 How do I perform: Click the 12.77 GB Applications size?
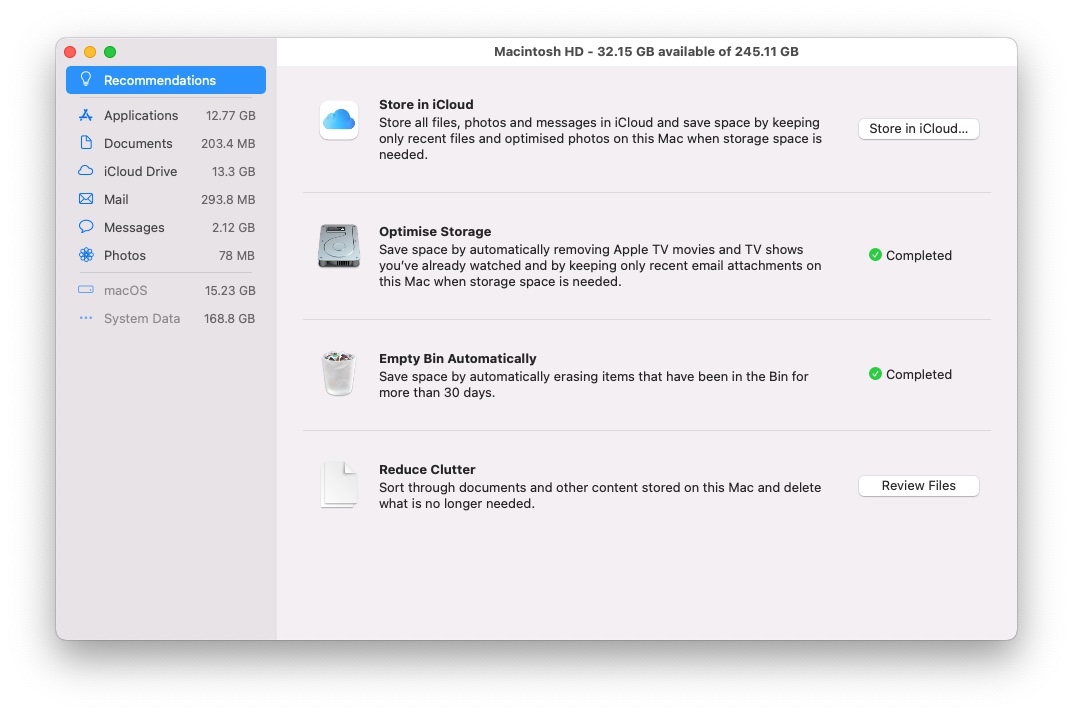(x=231, y=116)
